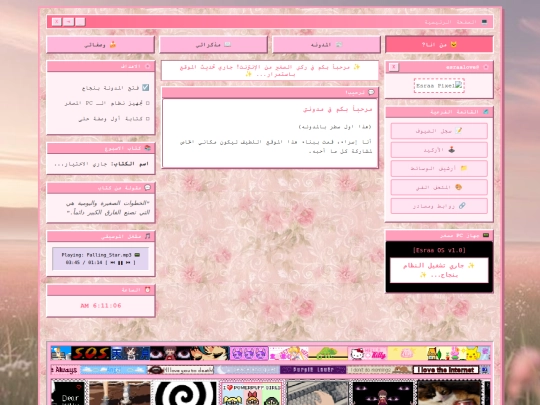The width and height of the screenshot is (540, 405).
Task: Click the palette icon on art museum button
Action: 458,187
